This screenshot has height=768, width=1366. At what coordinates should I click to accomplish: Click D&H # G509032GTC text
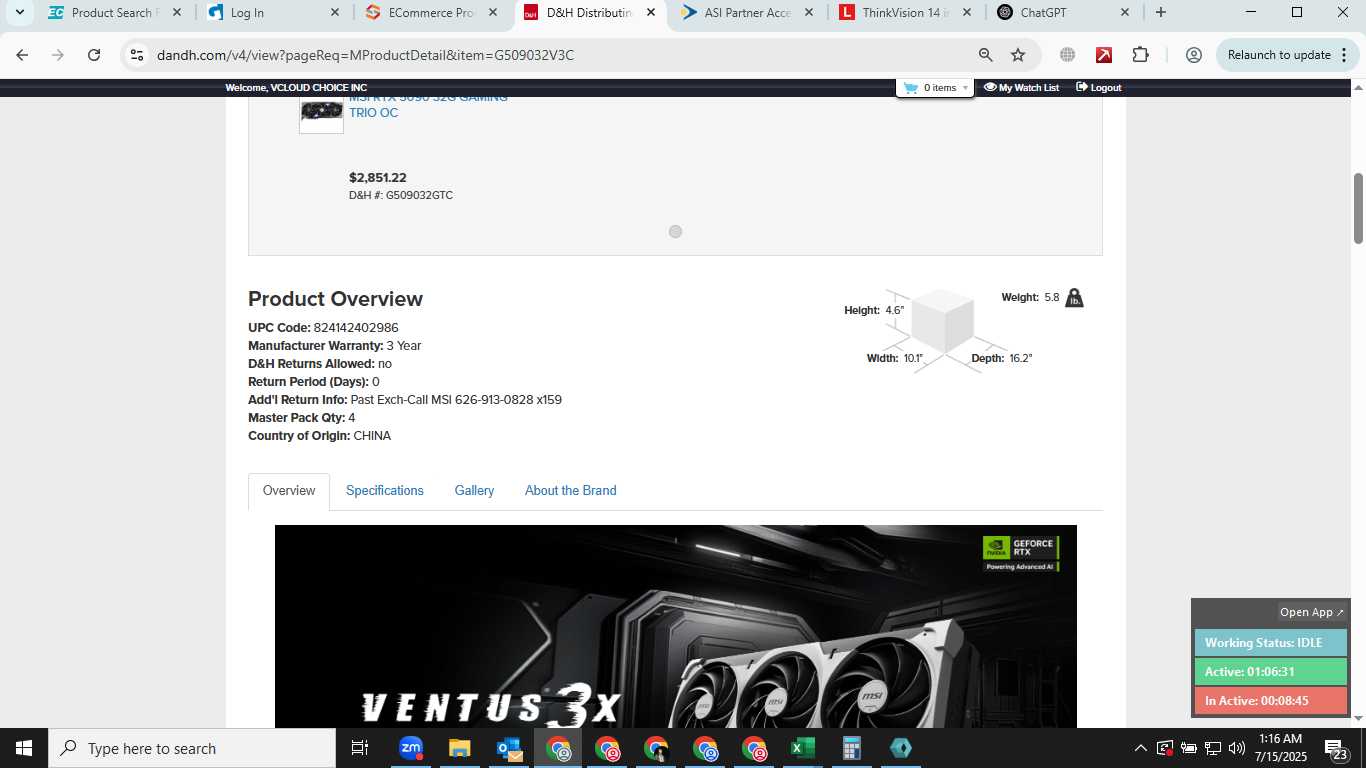tap(401, 195)
